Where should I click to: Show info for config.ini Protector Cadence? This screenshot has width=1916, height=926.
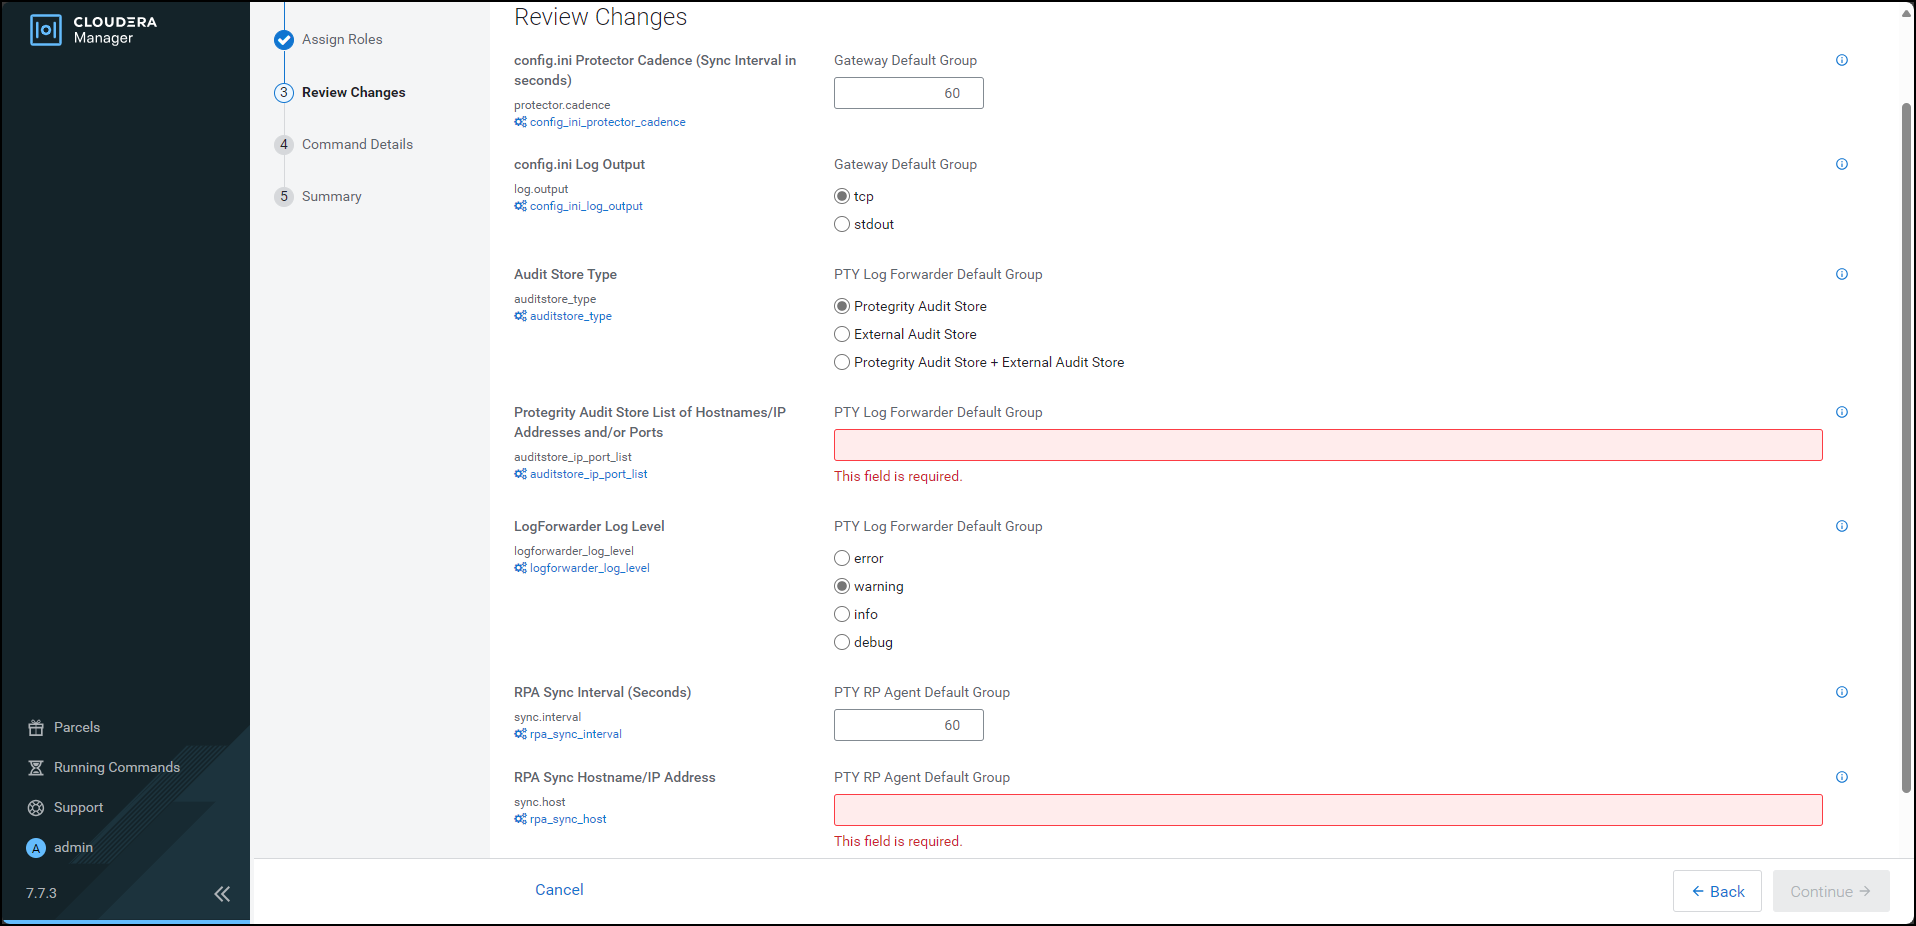[1841, 60]
